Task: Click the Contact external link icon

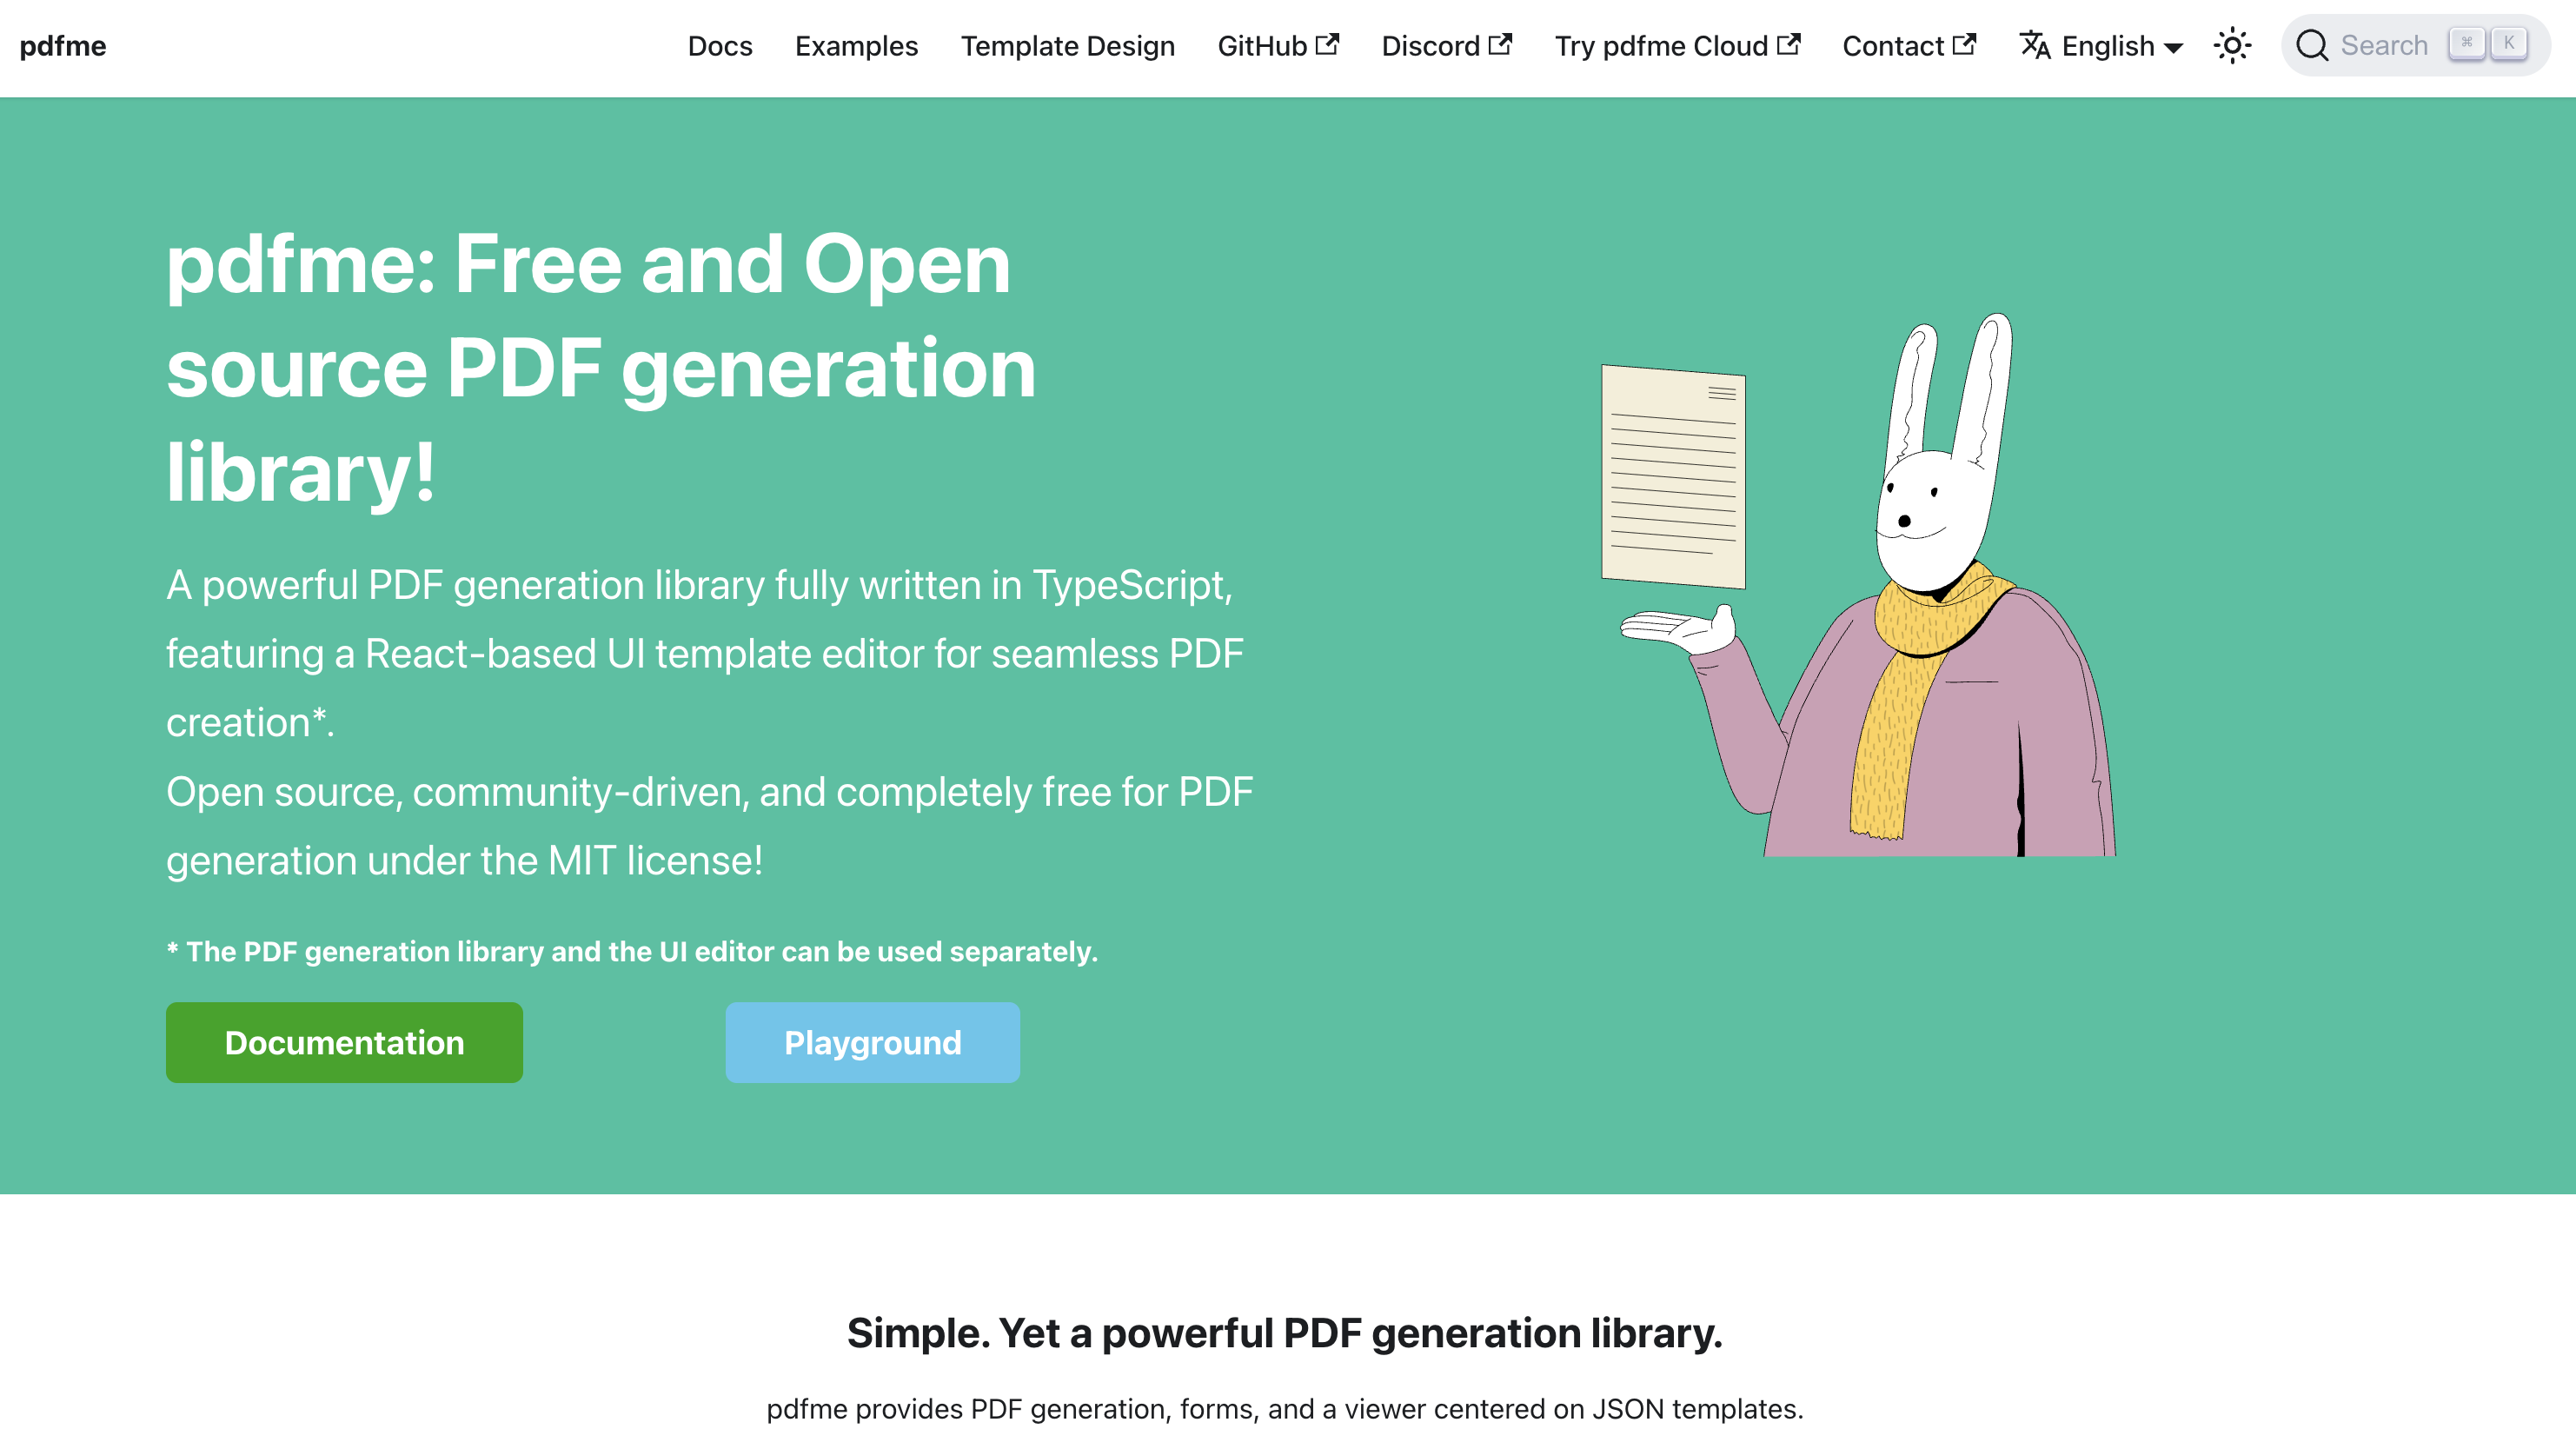Action: pyautogui.click(x=1964, y=44)
